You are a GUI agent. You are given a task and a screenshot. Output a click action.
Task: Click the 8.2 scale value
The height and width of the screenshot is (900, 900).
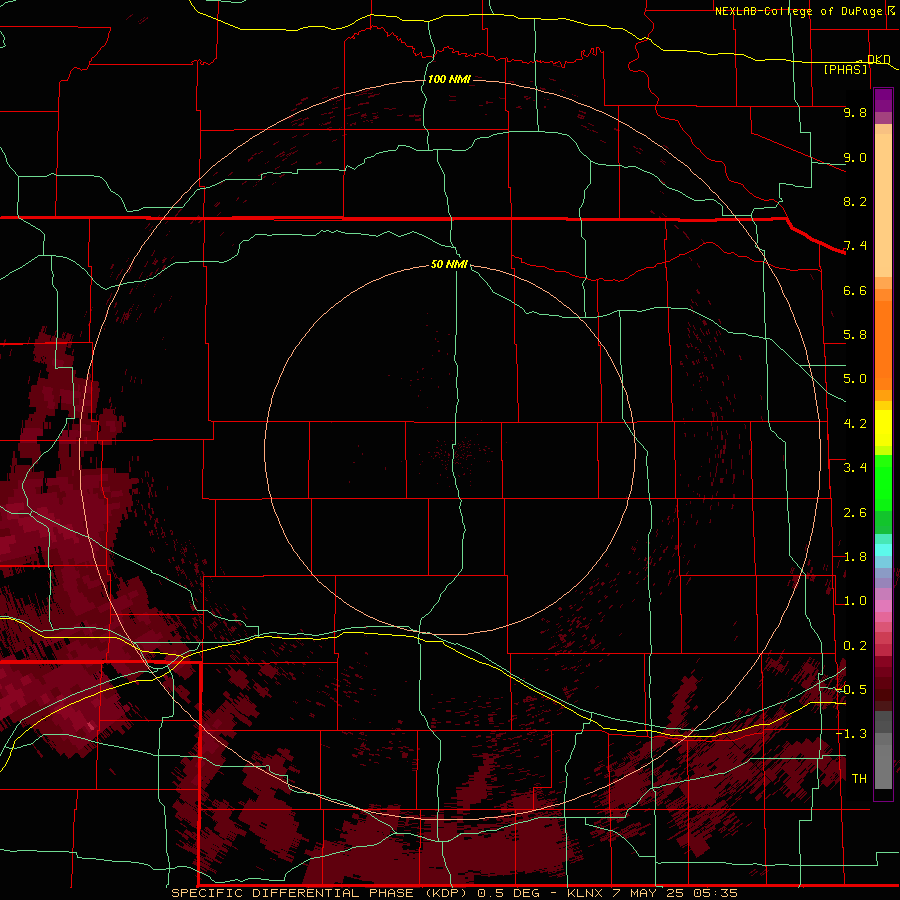(x=855, y=201)
